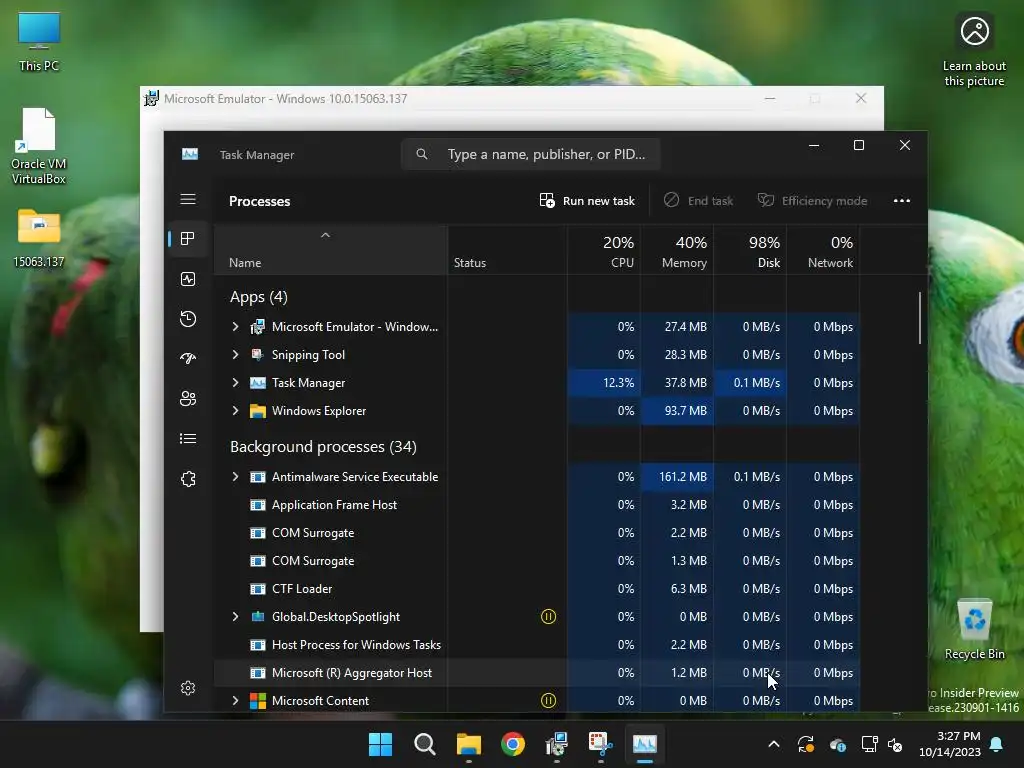Click the Snipping Tool process icon
The height and width of the screenshot is (768, 1024).
click(x=258, y=355)
